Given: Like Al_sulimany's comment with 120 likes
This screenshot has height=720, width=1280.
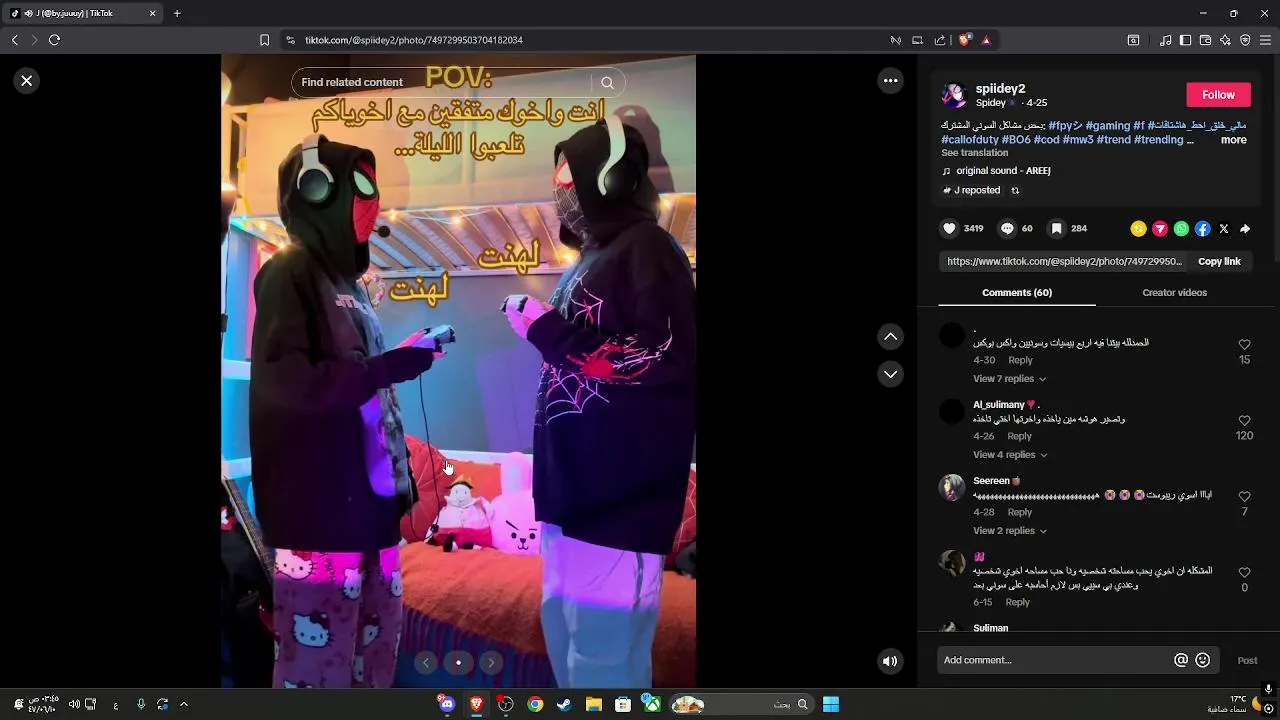Looking at the screenshot, I should pos(1244,421).
